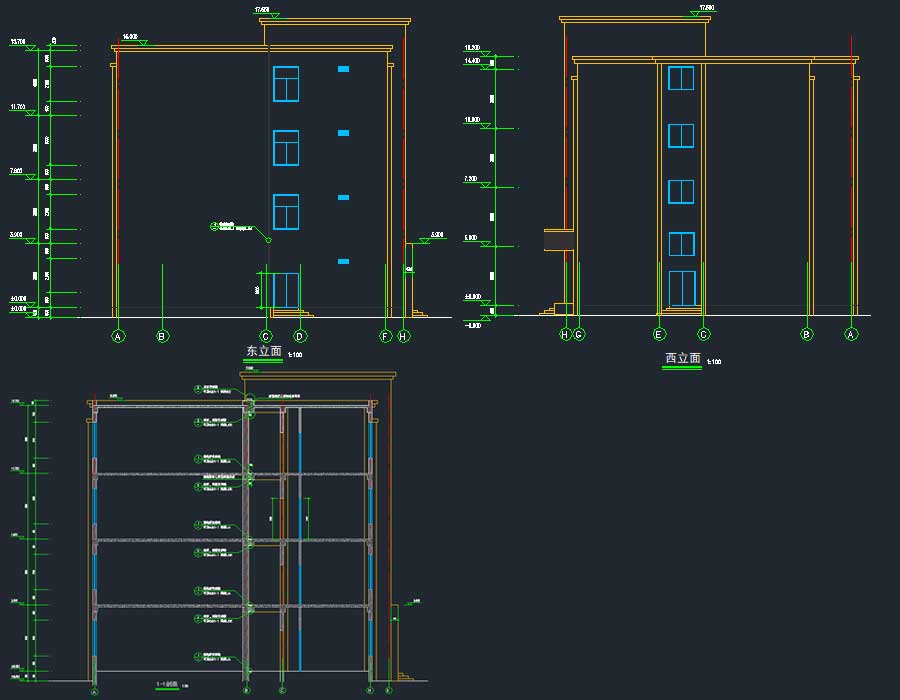Image resolution: width=900 pixels, height=700 pixels.
Task: Select top window in west elevation stair tower
Action: point(681,78)
